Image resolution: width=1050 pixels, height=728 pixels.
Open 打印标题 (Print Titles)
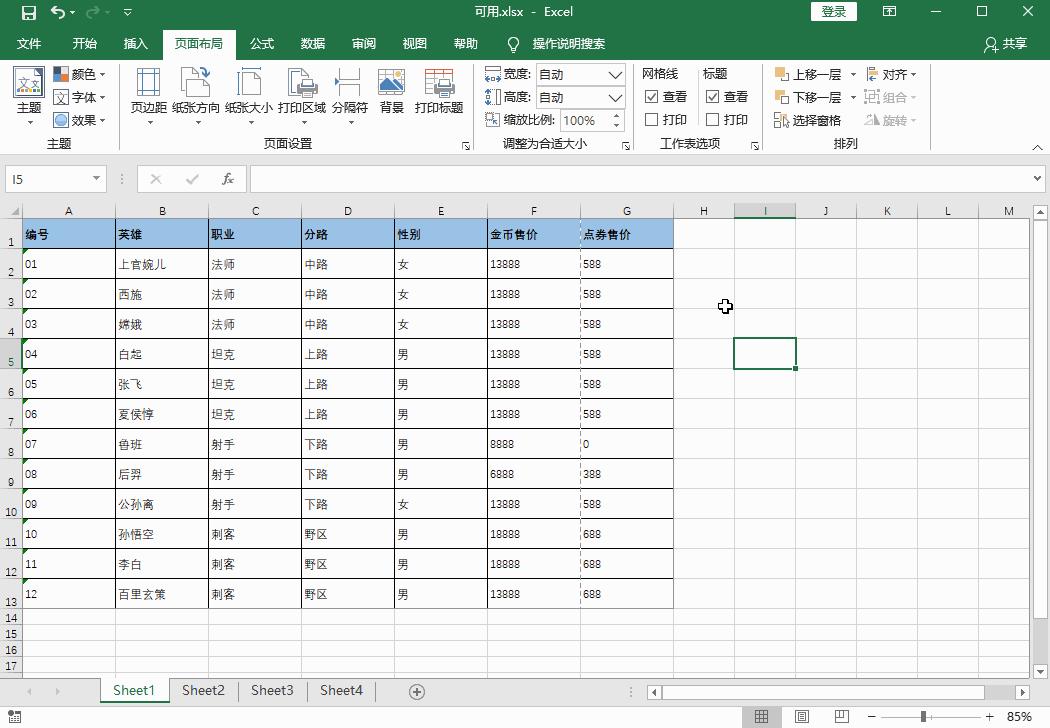coord(440,95)
